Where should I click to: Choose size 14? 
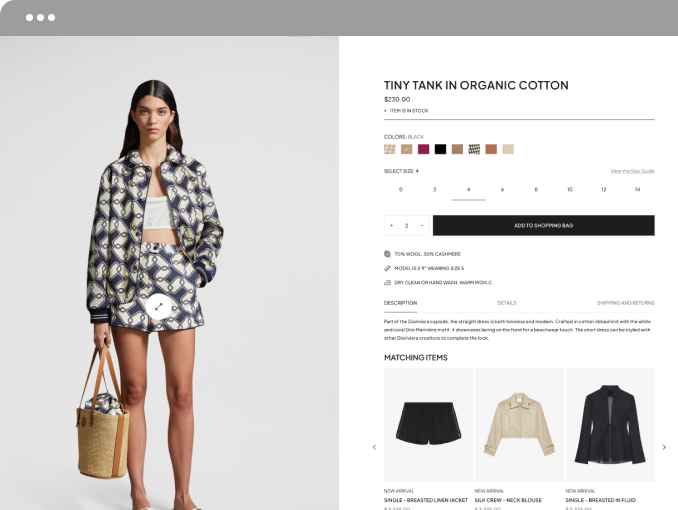click(637, 189)
